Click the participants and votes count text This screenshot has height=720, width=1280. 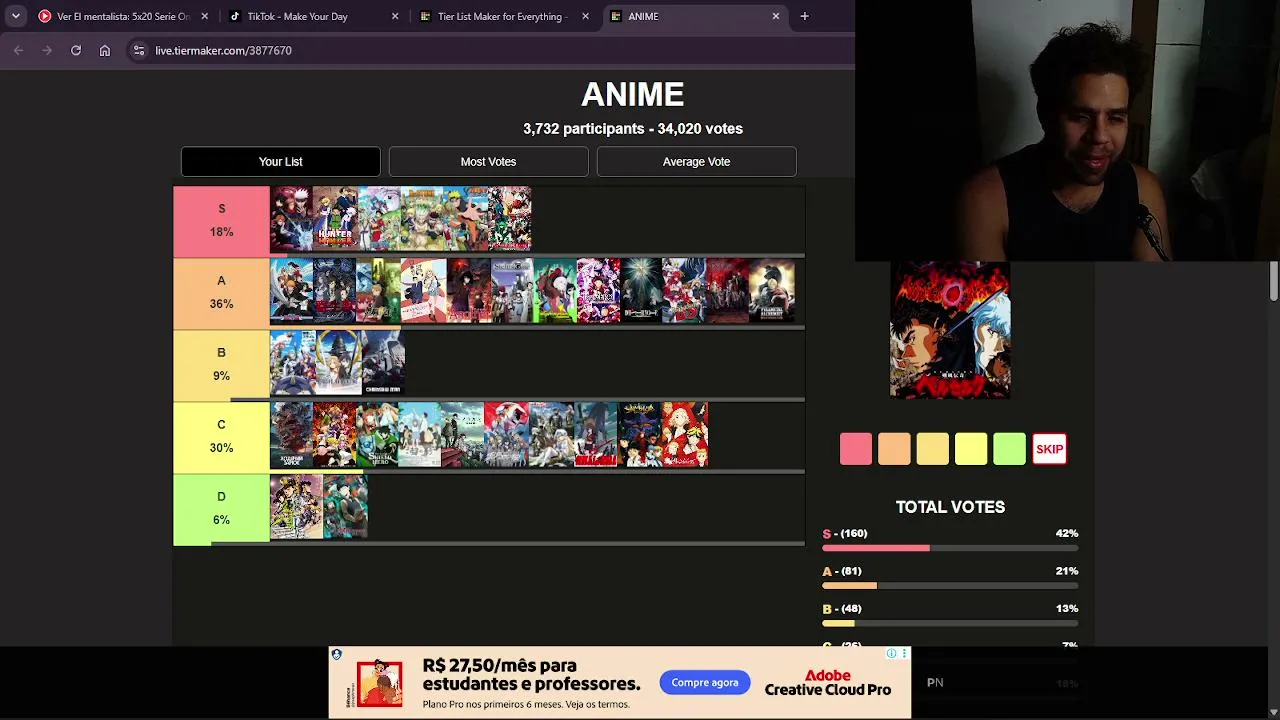pyautogui.click(x=633, y=129)
